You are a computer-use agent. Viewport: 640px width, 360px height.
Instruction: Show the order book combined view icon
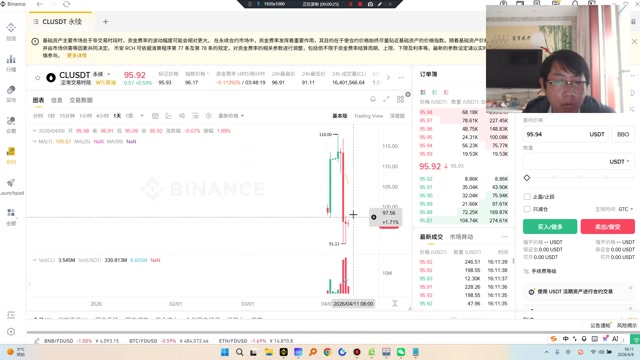click(423, 92)
